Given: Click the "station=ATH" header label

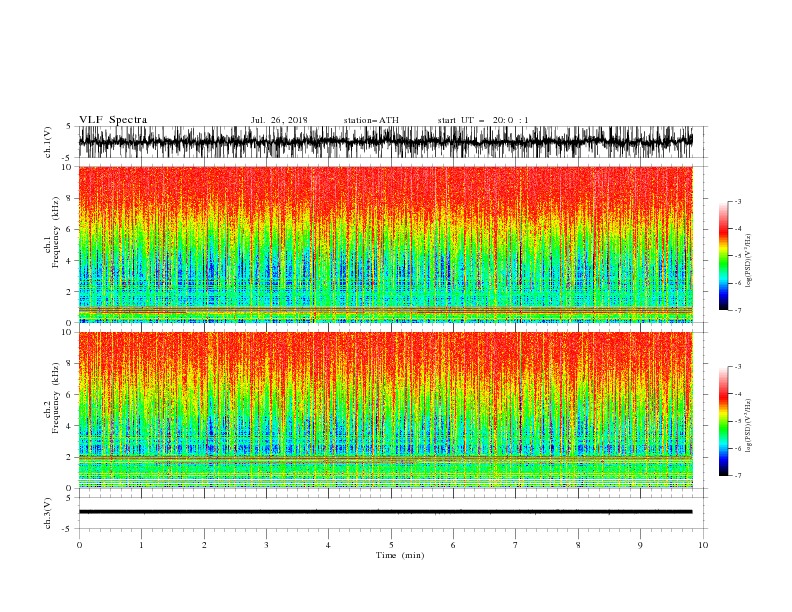Looking at the screenshot, I should [371, 120].
